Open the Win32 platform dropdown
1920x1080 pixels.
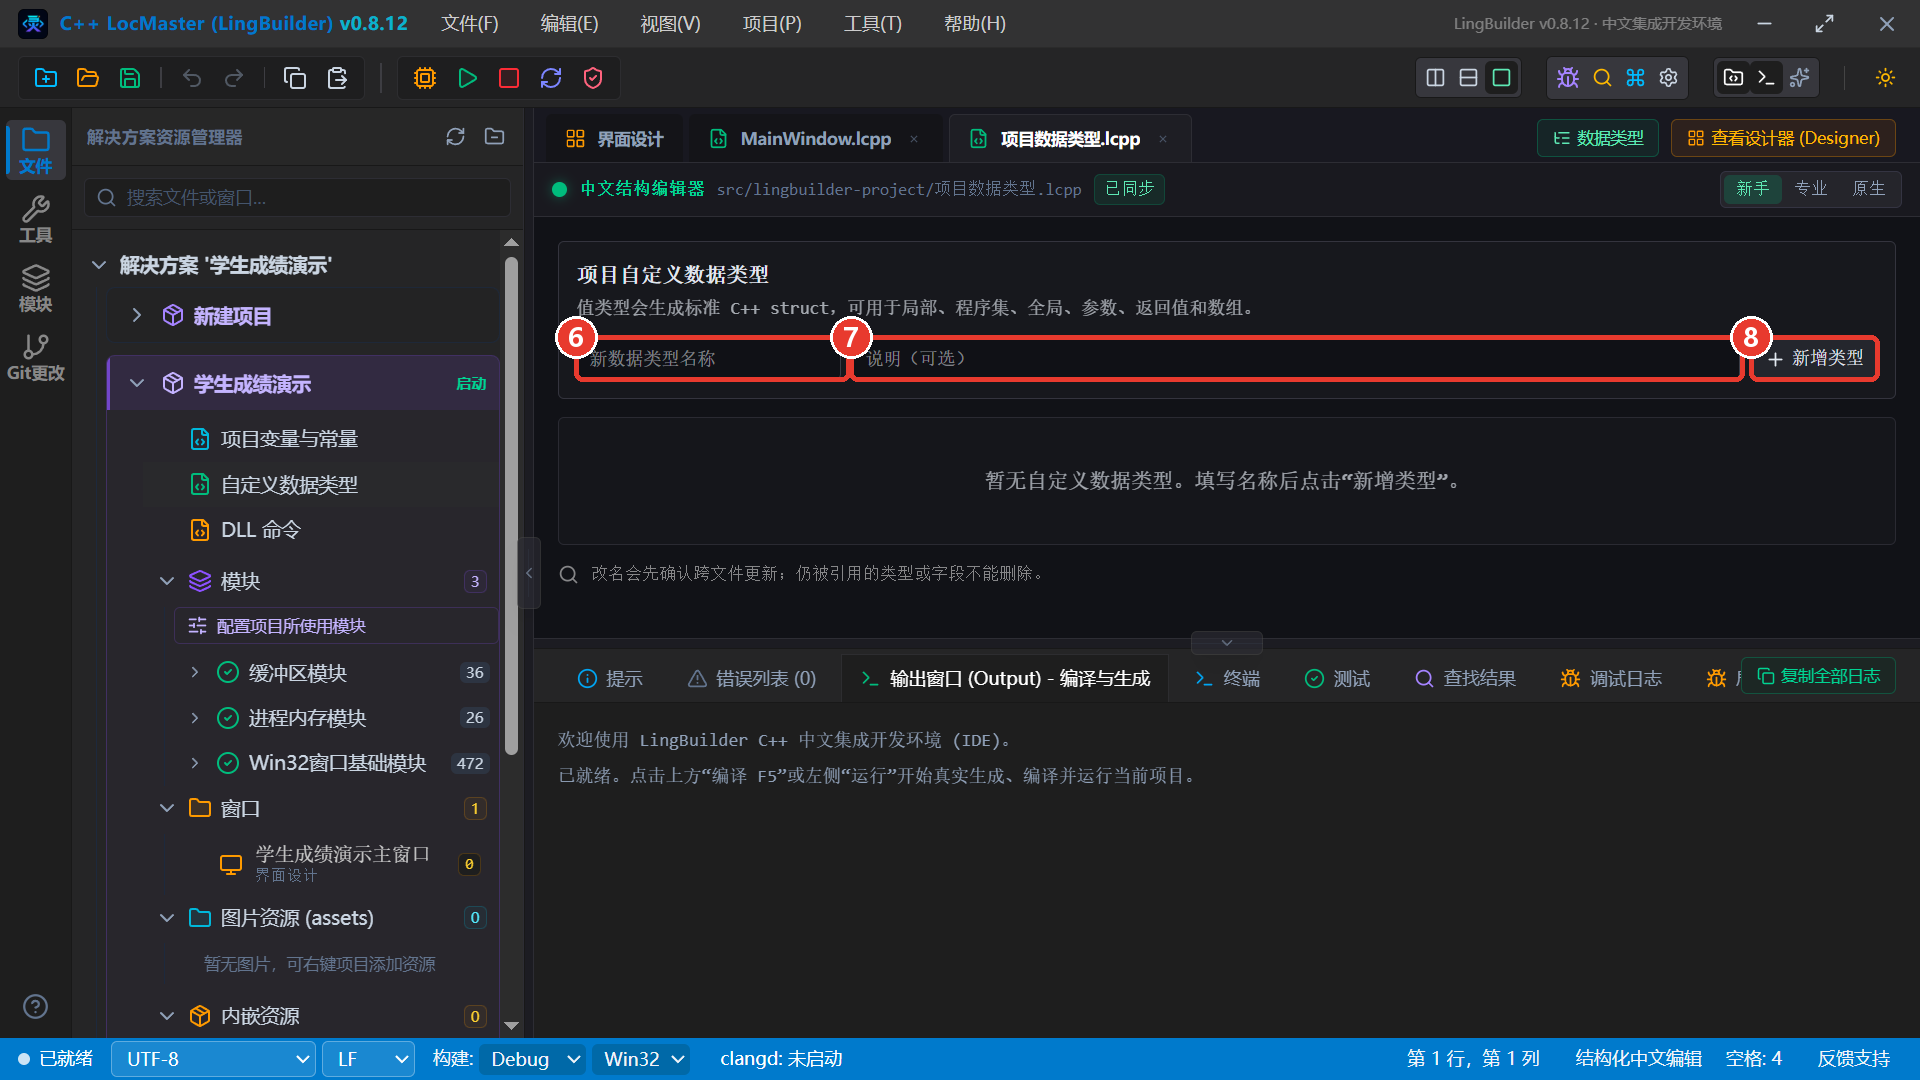point(642,1059)
